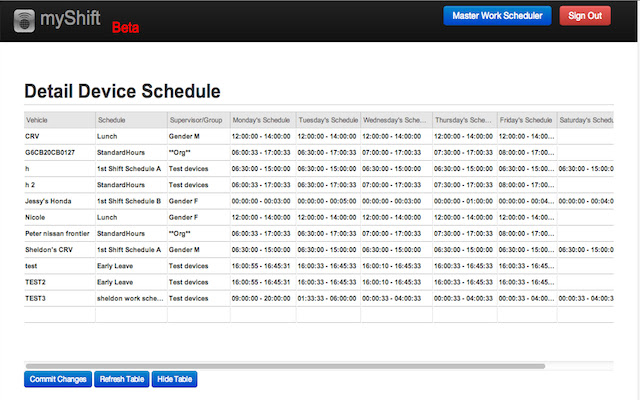
Task: Click Monday 06:30:00 - 15:00:00 in h row
Action: click(x=263, y=169)
